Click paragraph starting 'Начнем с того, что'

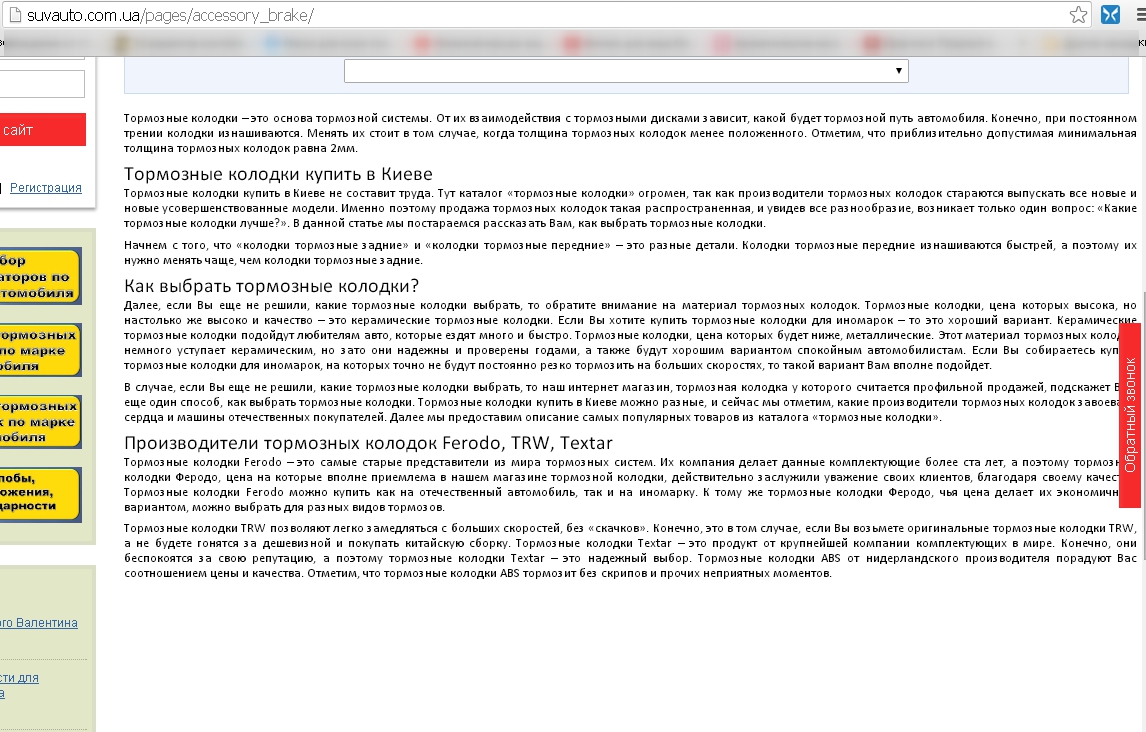[630, 253]
